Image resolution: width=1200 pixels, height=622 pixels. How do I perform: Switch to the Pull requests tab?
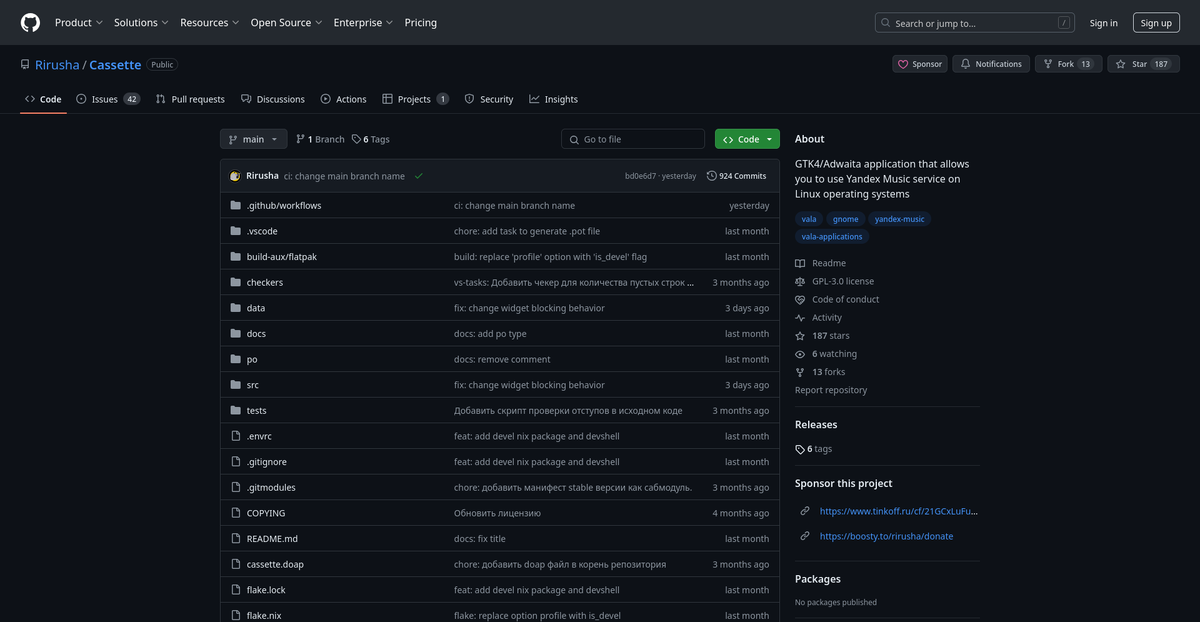click(190, 99)
